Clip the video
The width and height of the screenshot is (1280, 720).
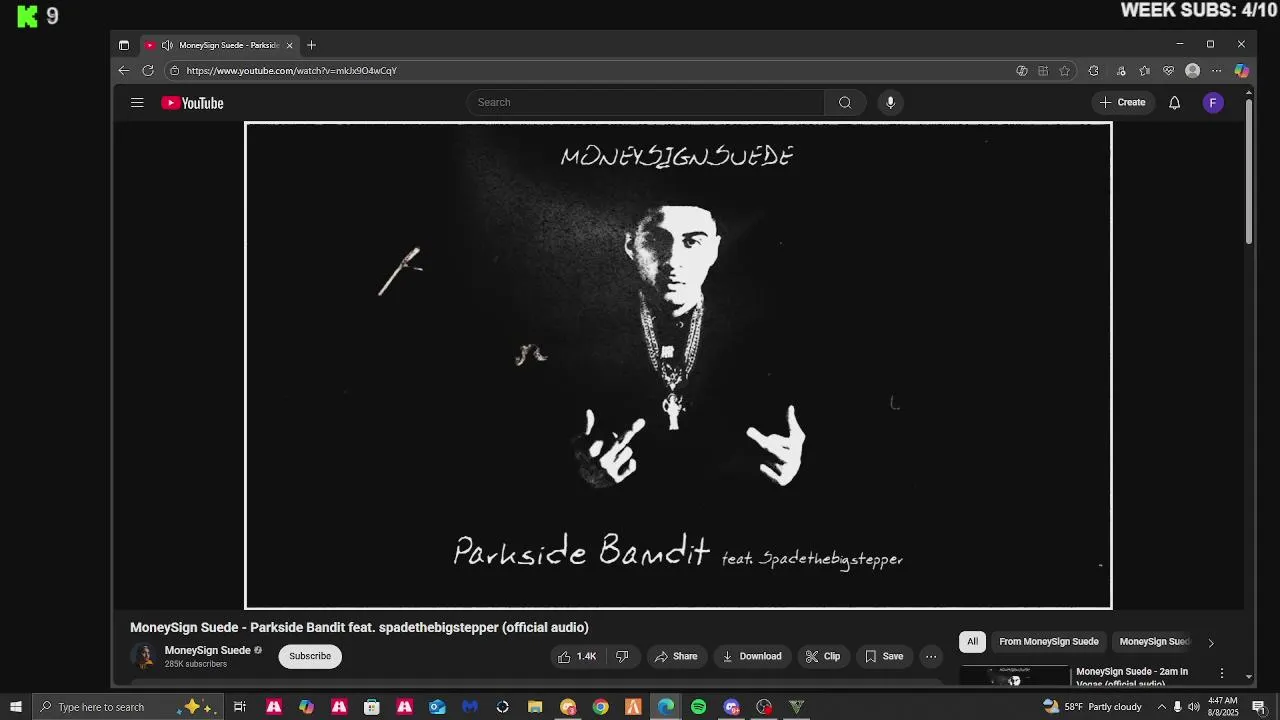[823, 656]
